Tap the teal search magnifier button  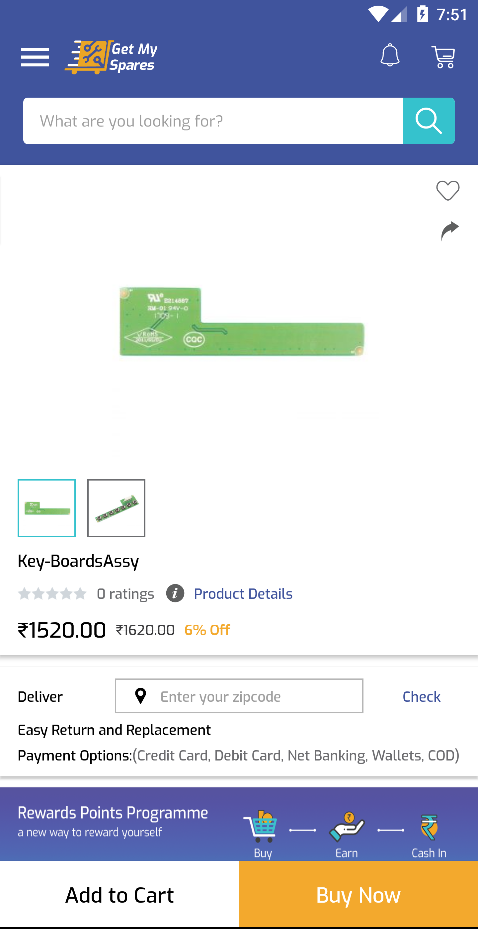click(x=429, y=121)
